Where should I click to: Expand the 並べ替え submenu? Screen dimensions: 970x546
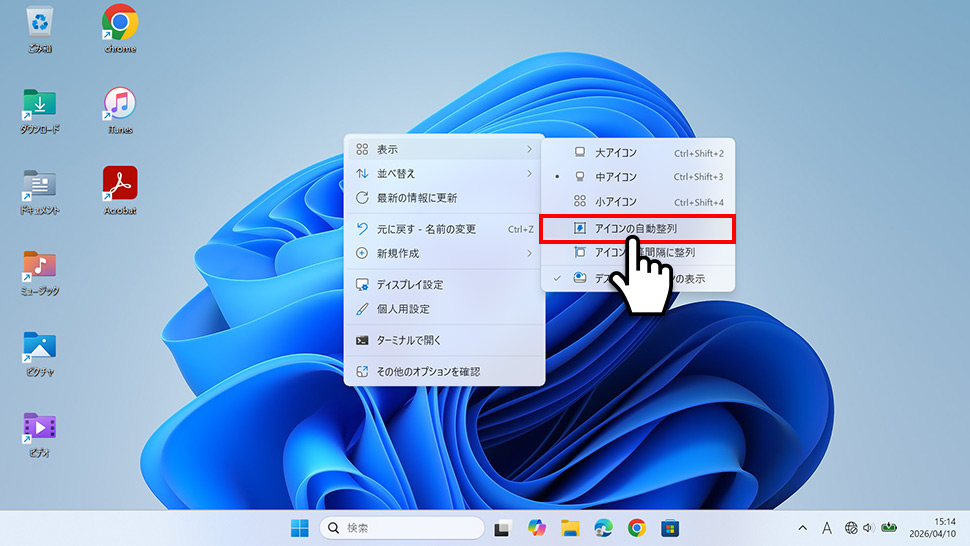pos(444,174)
